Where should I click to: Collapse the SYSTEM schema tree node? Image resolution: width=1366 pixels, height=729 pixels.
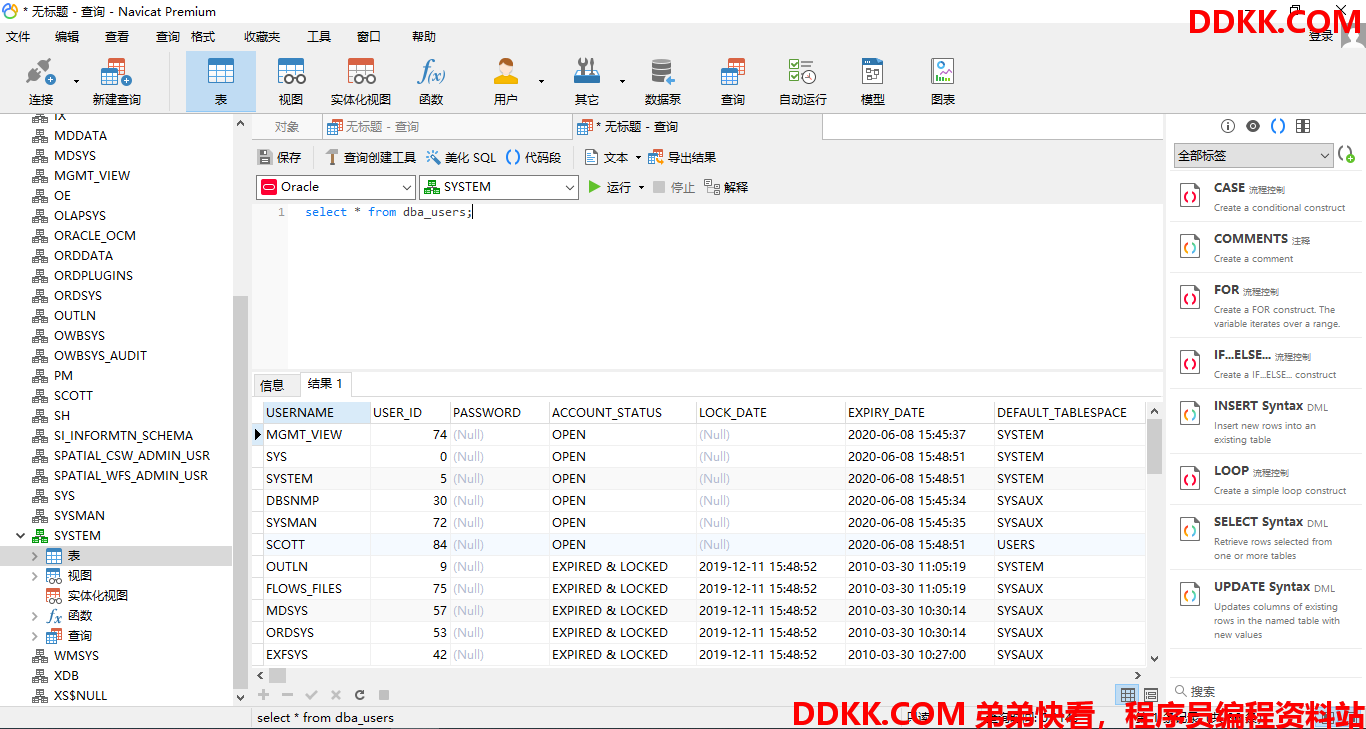[21, 536]
